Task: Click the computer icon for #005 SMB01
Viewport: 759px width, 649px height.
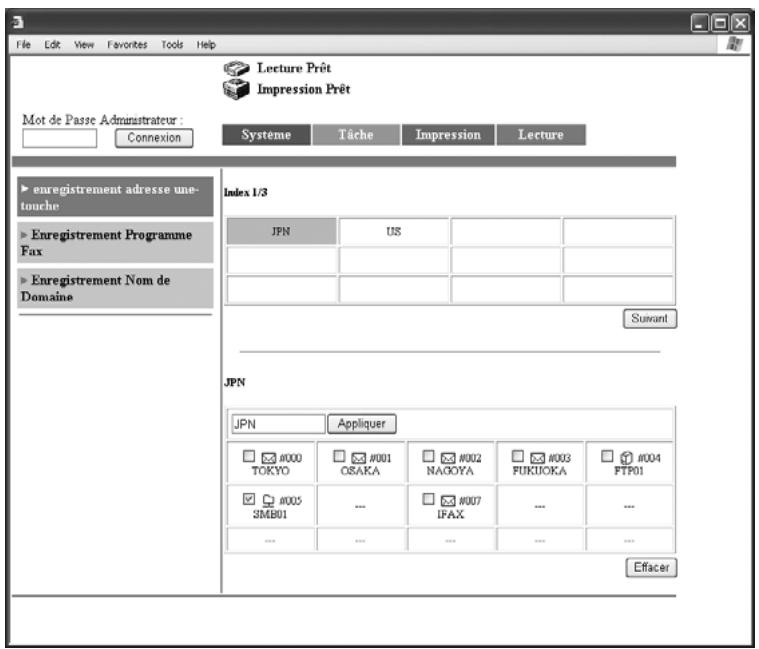Action: click(268, 500)
